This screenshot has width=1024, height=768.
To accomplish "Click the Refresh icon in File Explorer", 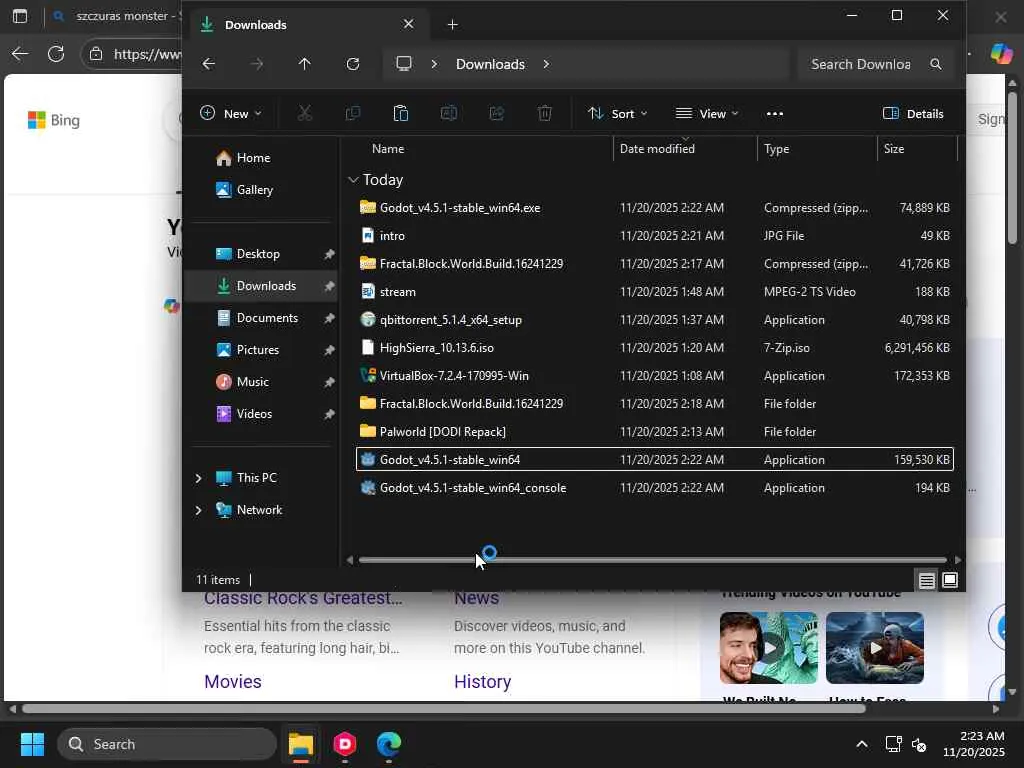I will tap(353, 64).
